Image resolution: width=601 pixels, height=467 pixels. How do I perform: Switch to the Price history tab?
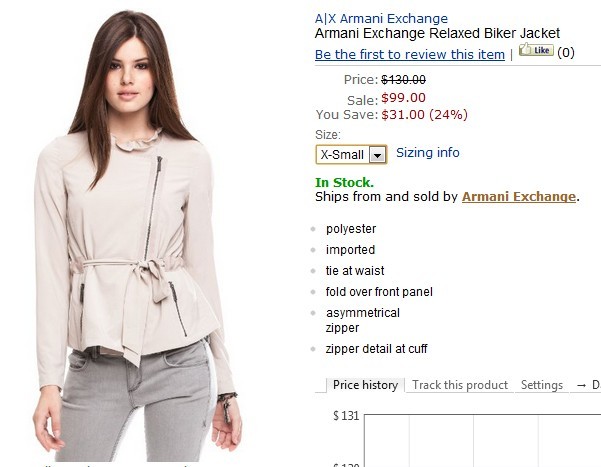click(x=365, y=385)
